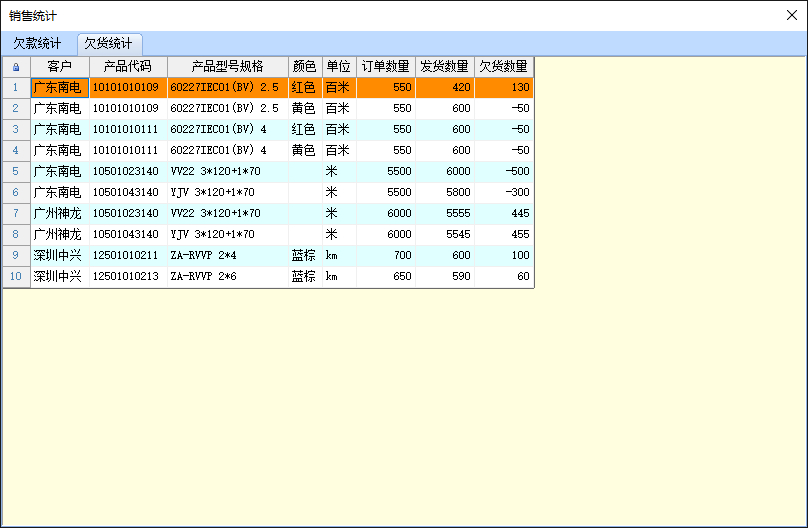This screenshot has height=528, width=808.
Task: Sort by the 客户 column header
Action: (60, 67)
